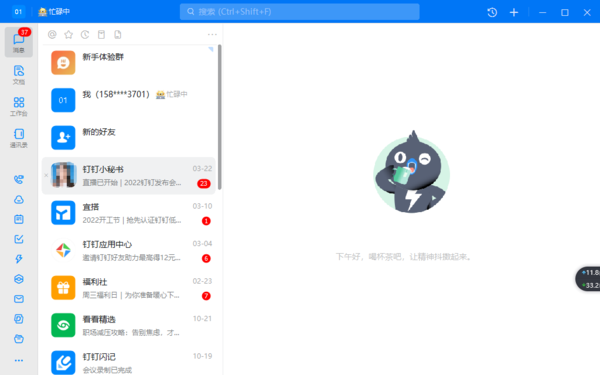Open the 工作台 workbench tab in sidebar
This screenshot has width=600, height=375.
click(19, 106)
